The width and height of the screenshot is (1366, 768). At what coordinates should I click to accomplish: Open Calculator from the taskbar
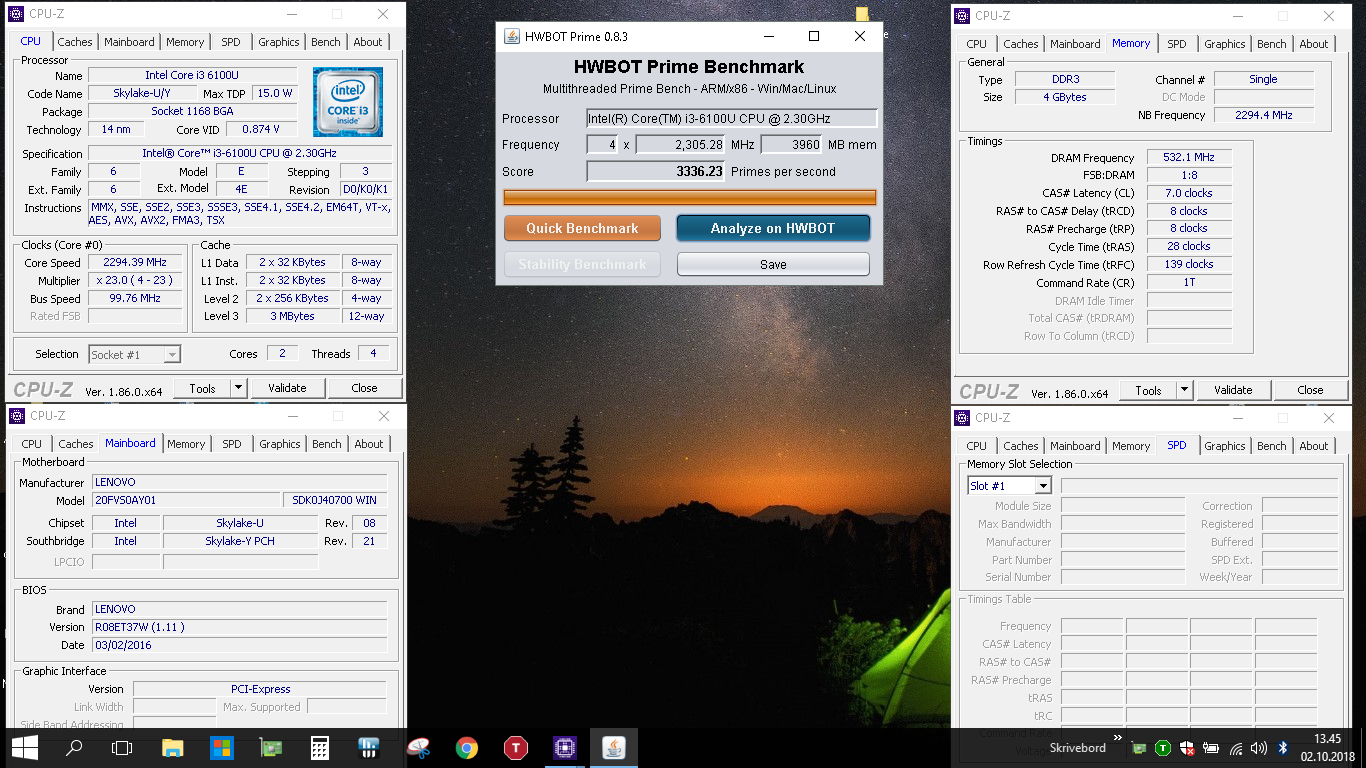click(320, 747)
